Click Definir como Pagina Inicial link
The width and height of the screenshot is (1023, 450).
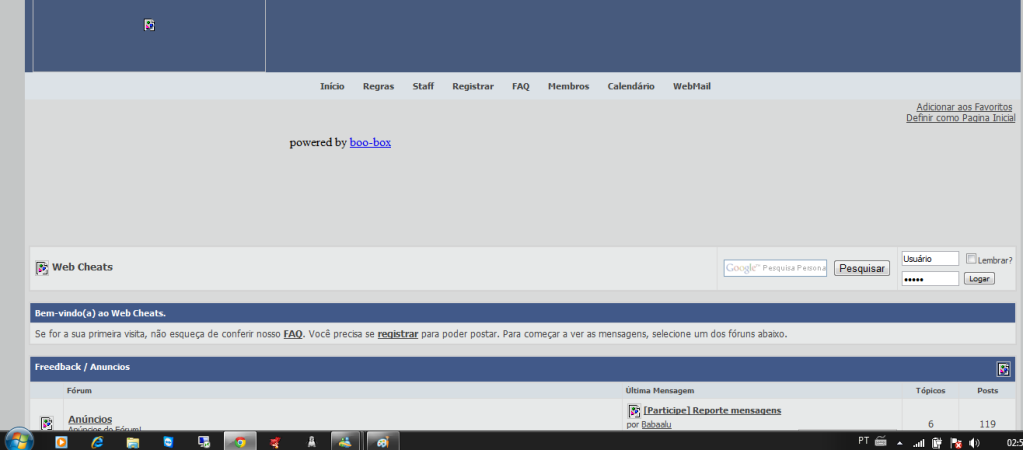[960, 118]
